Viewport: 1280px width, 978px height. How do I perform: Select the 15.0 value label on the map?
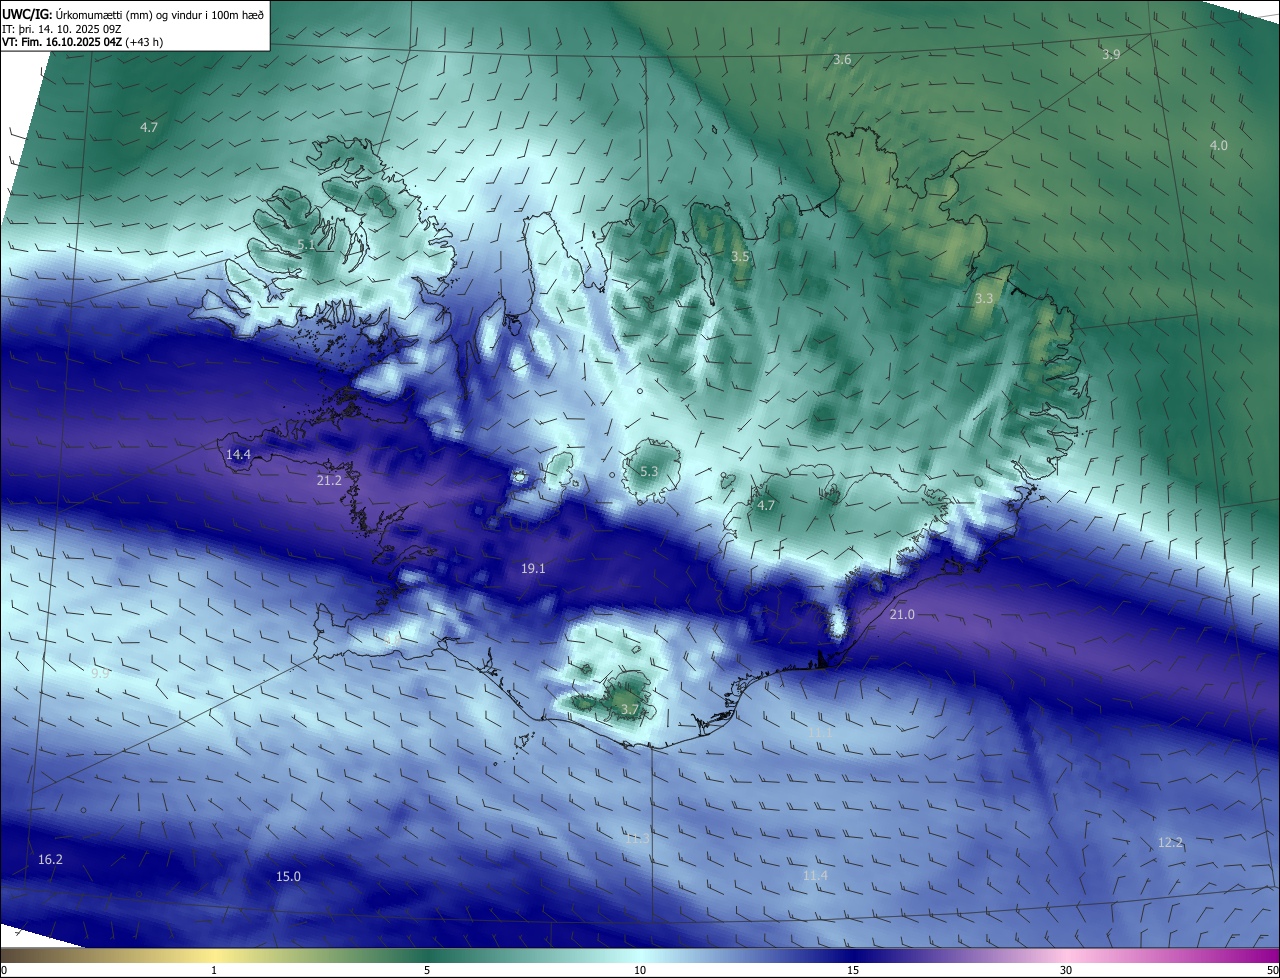[288, 877]
